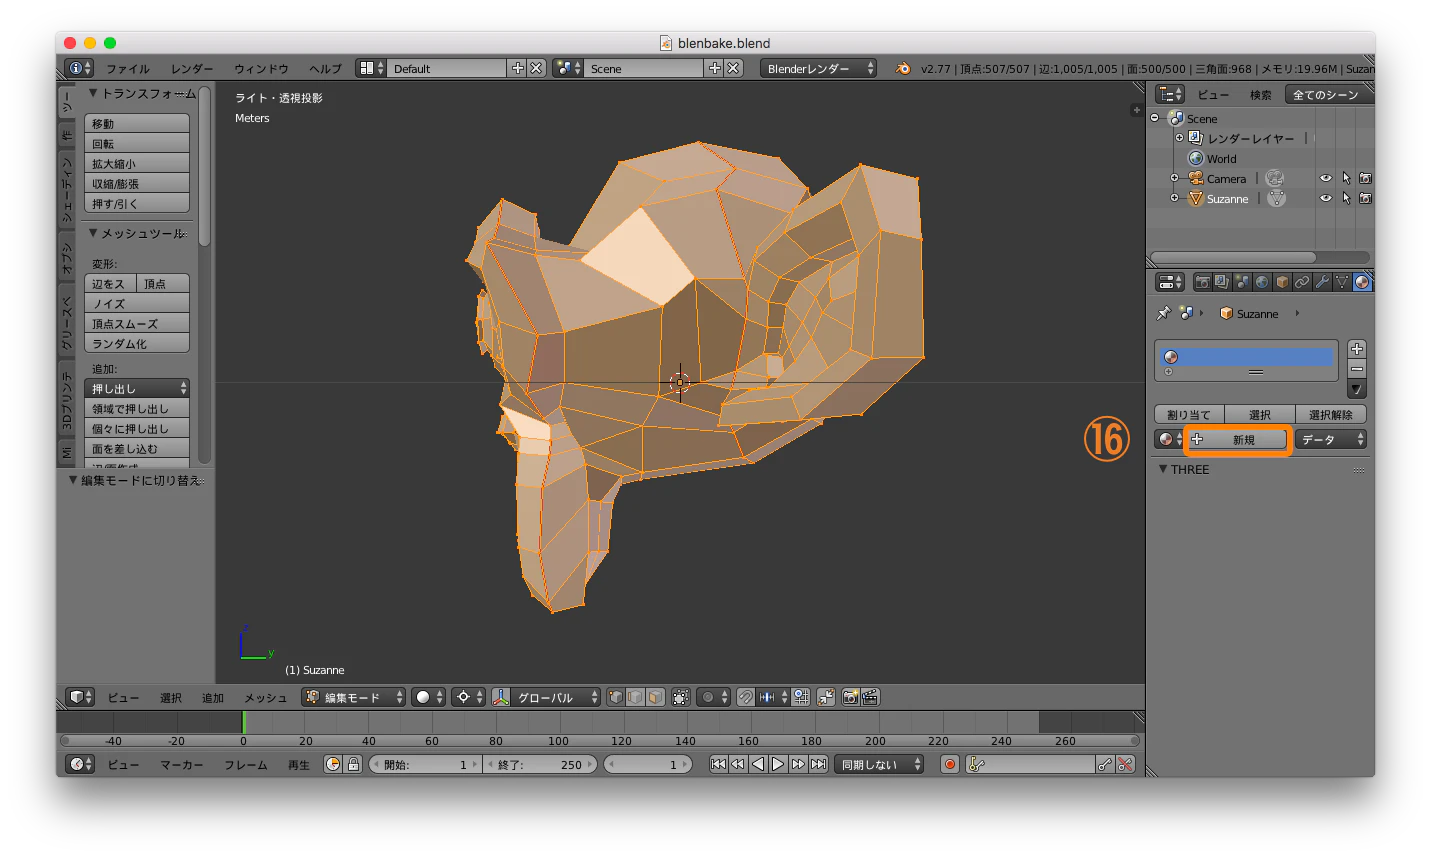Add a material slot with plus
Screen dimensions: 1431x857
coord(1357,349)
